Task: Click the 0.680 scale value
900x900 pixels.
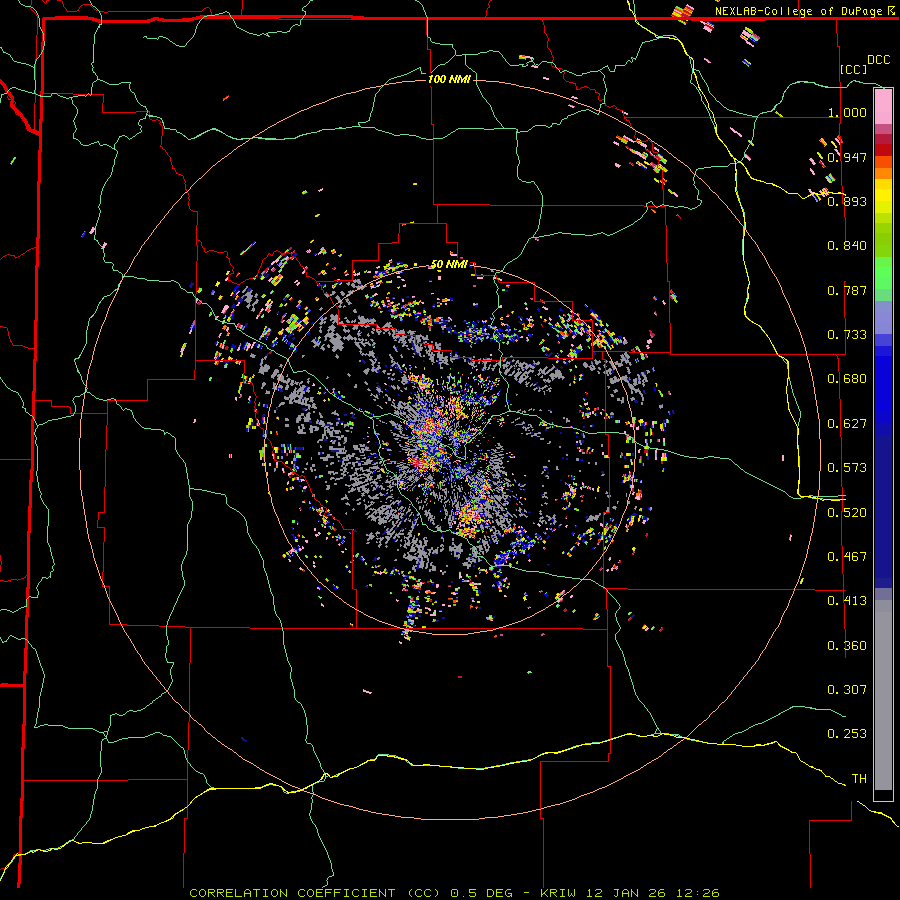Action: [847, 379]
